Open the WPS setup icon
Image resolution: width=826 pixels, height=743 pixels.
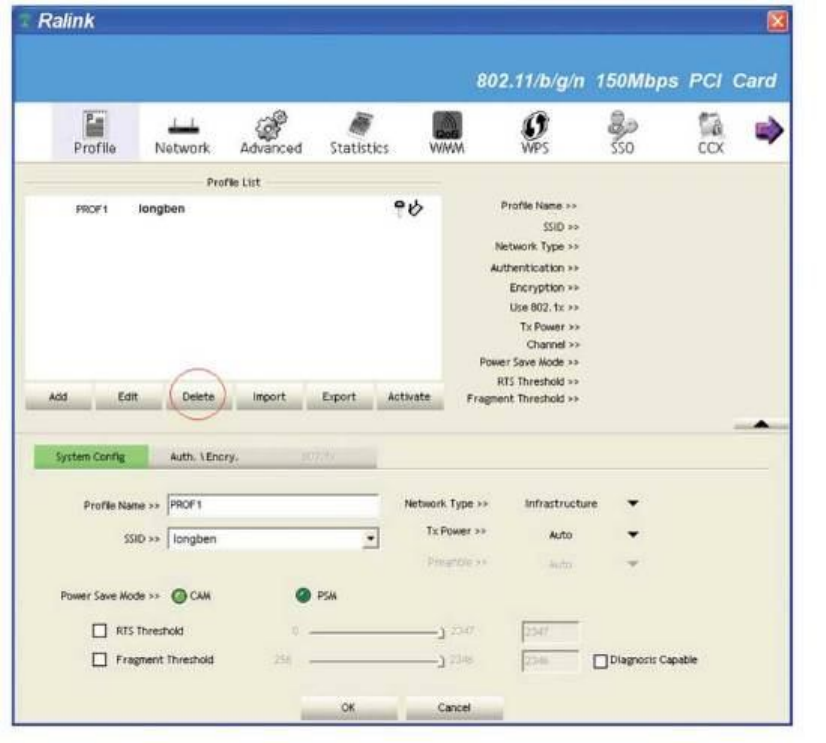[x=535, y=132]
